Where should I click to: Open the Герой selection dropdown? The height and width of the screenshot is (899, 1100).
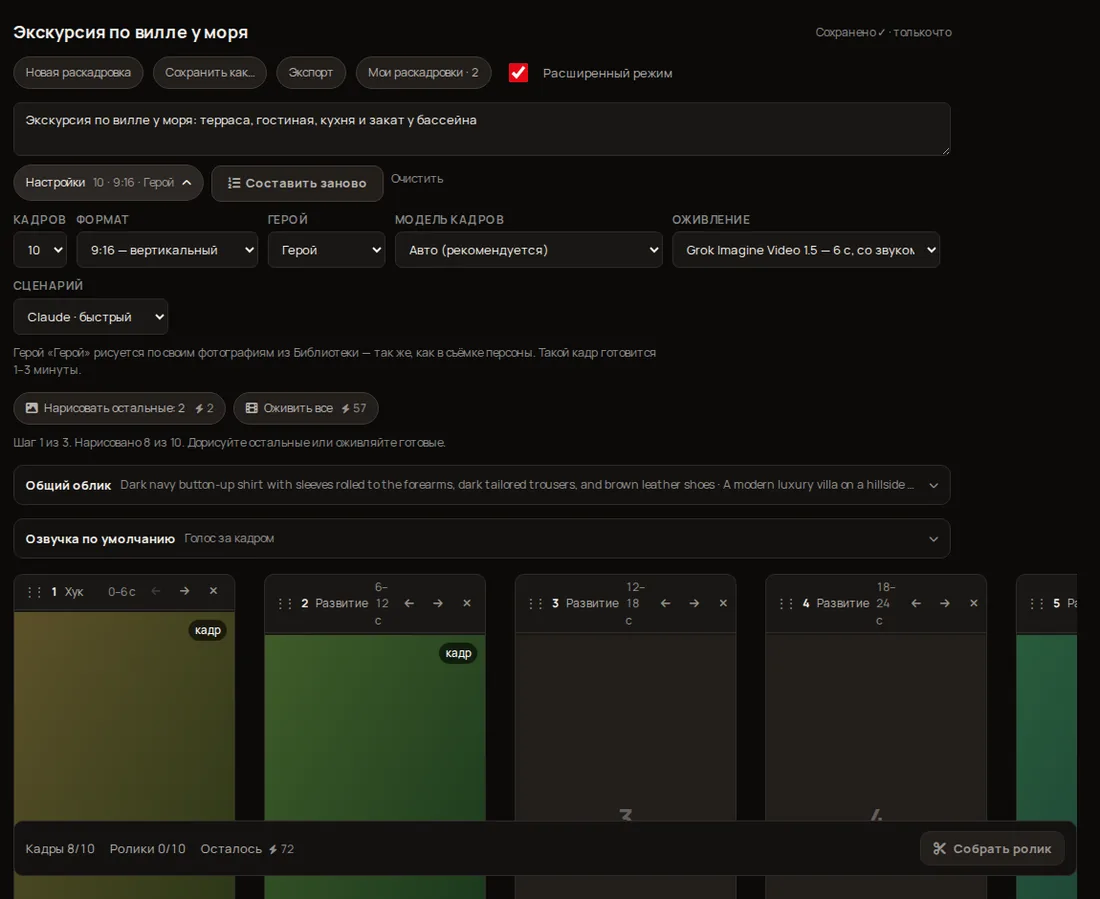coord(326,250)
